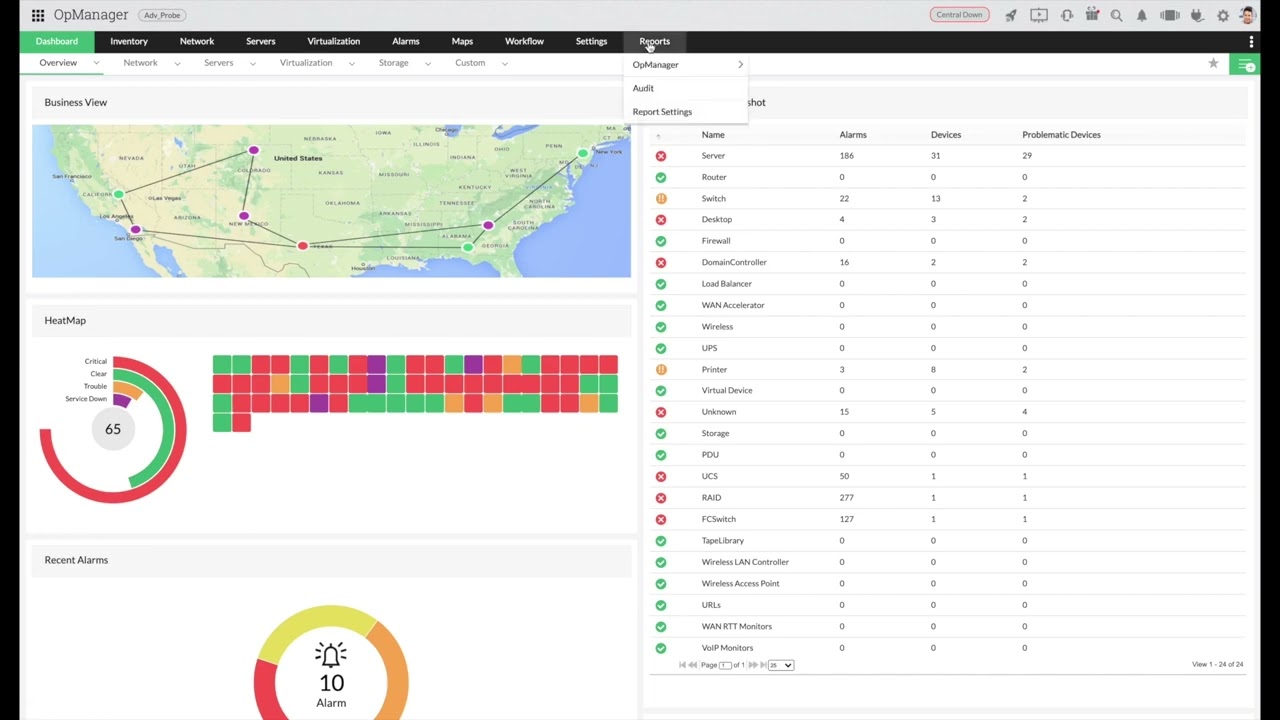Screen dimensions: 1280x720
Task: Expand the Servers sub-tab dropdown arrow
Action: click(x=253, y=63)
